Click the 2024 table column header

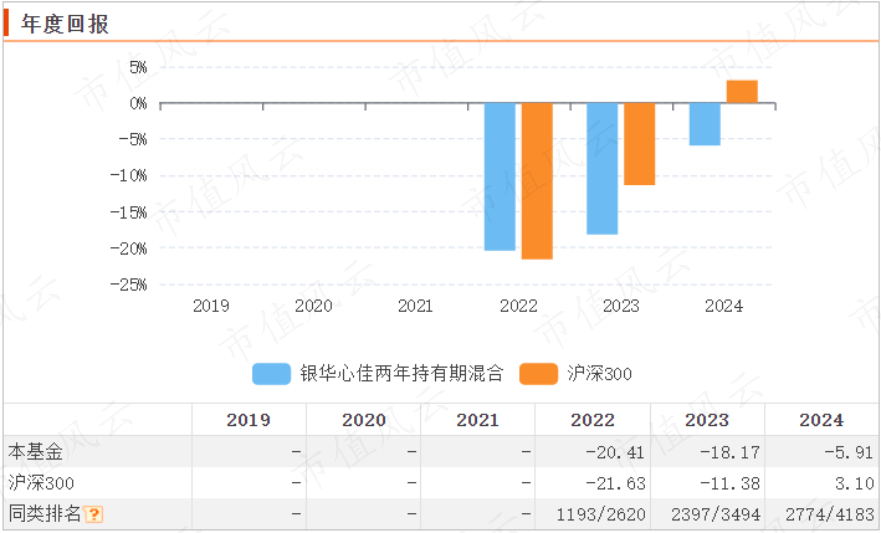(821, 420)
